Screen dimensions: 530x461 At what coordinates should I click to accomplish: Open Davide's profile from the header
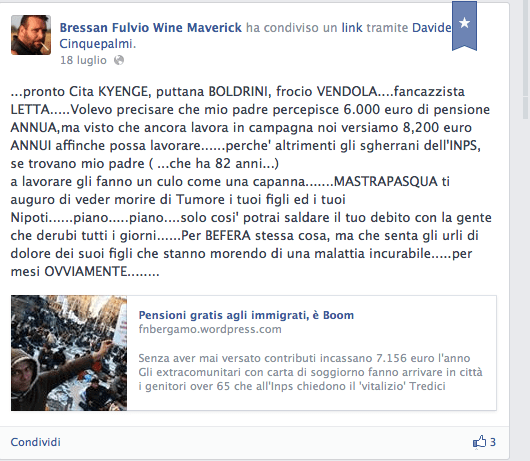[x=432, y=27]
